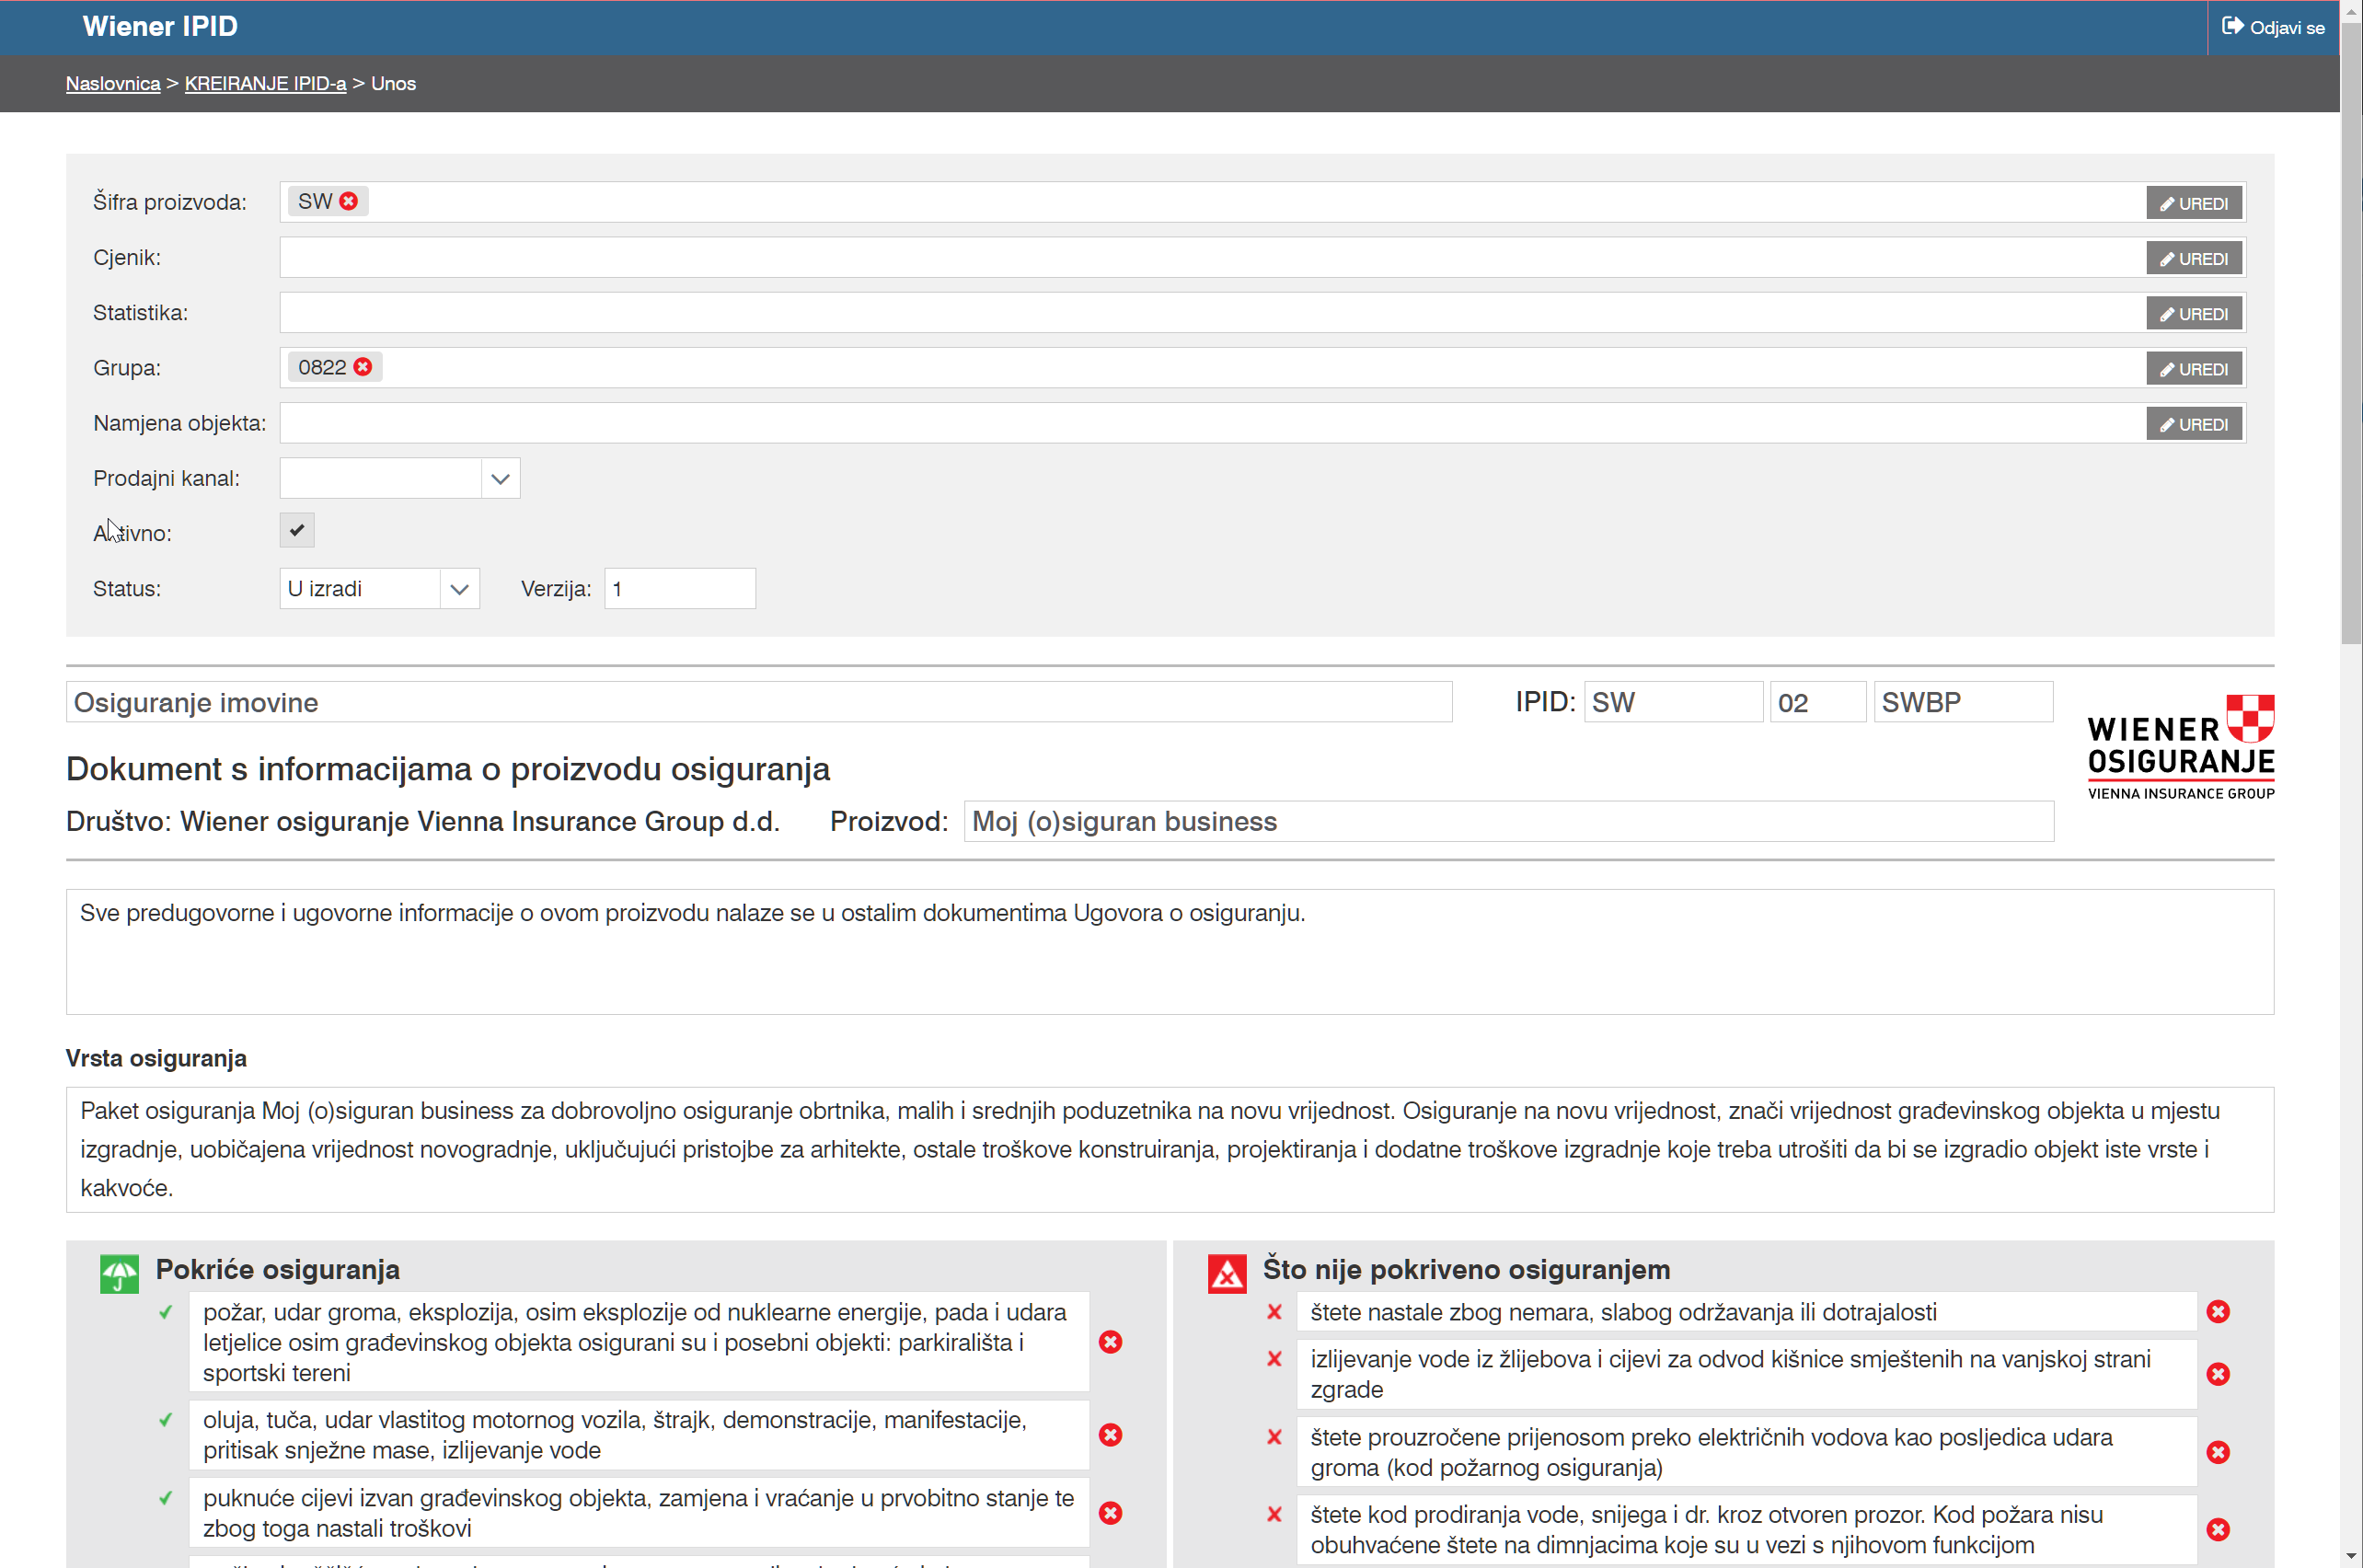This screenshot has width=2363, height=1568.
Task: Click the IPID field containing SWBP
Action: [x=1963, y=702]
